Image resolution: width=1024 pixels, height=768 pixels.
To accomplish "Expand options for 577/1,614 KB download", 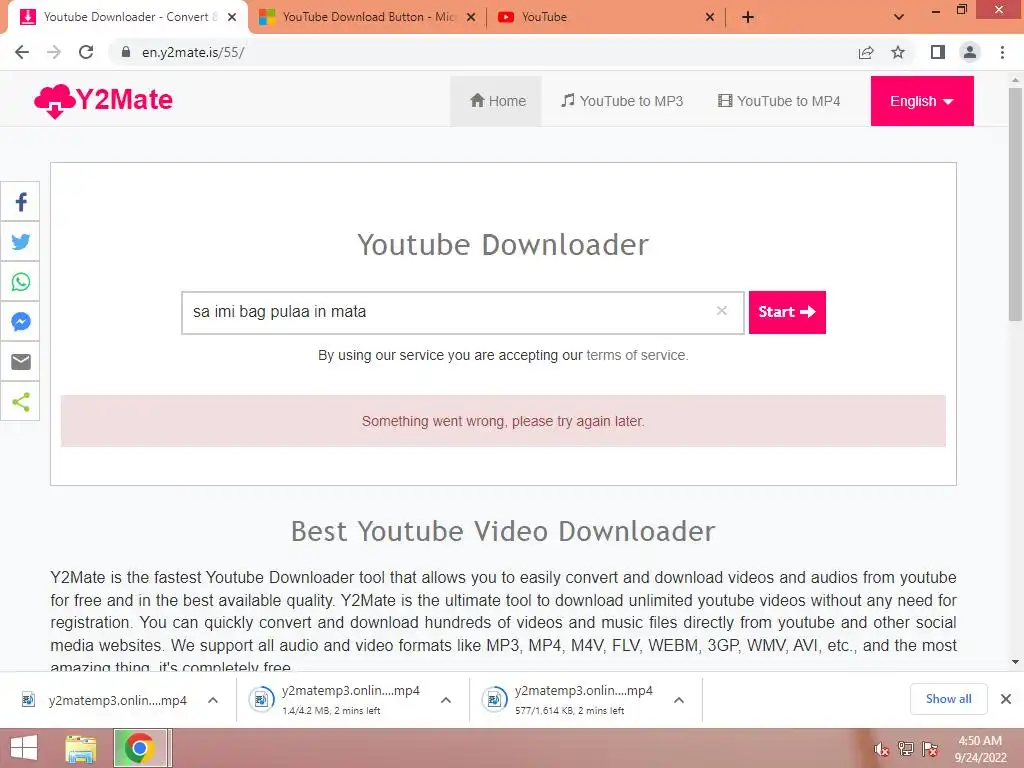I will (x=679, y=700).
